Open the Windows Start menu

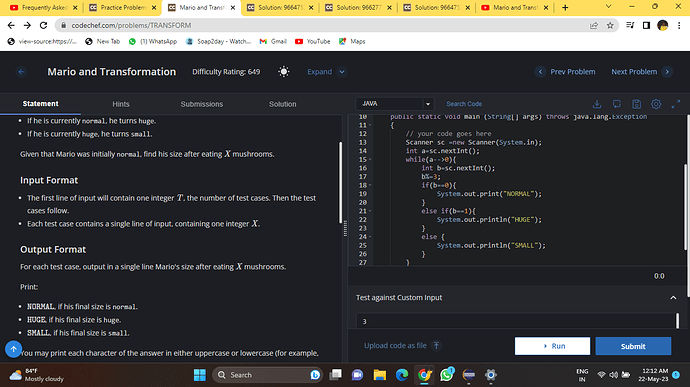pyautogui.click(x=200, y=375)
